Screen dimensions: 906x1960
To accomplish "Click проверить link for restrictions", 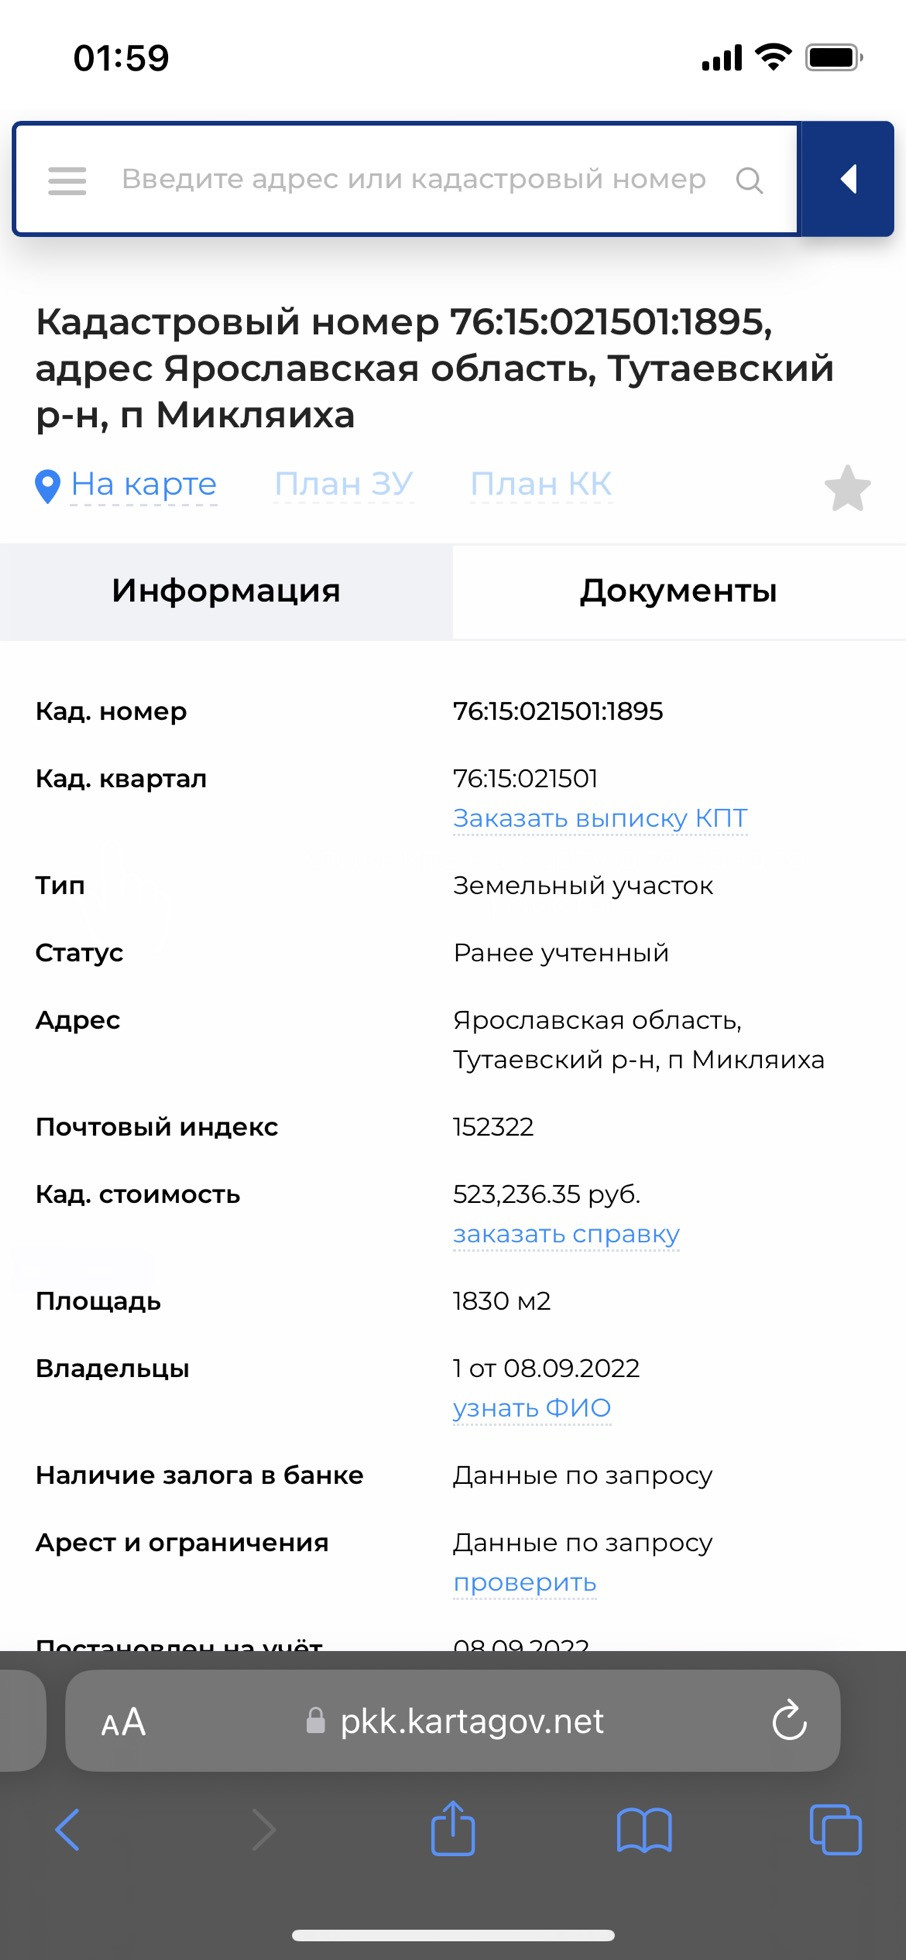I will [525, 1582].
